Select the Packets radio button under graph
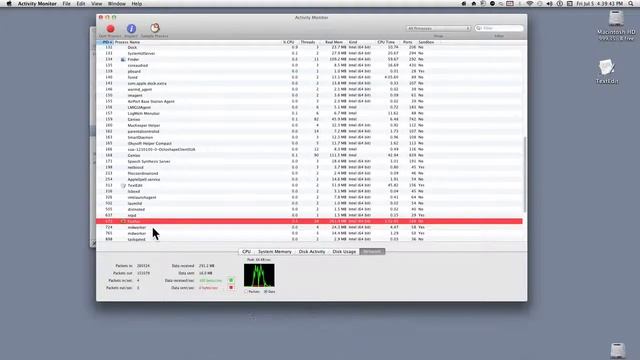This screenshot has height=360, width=640. tap(246, 291)
